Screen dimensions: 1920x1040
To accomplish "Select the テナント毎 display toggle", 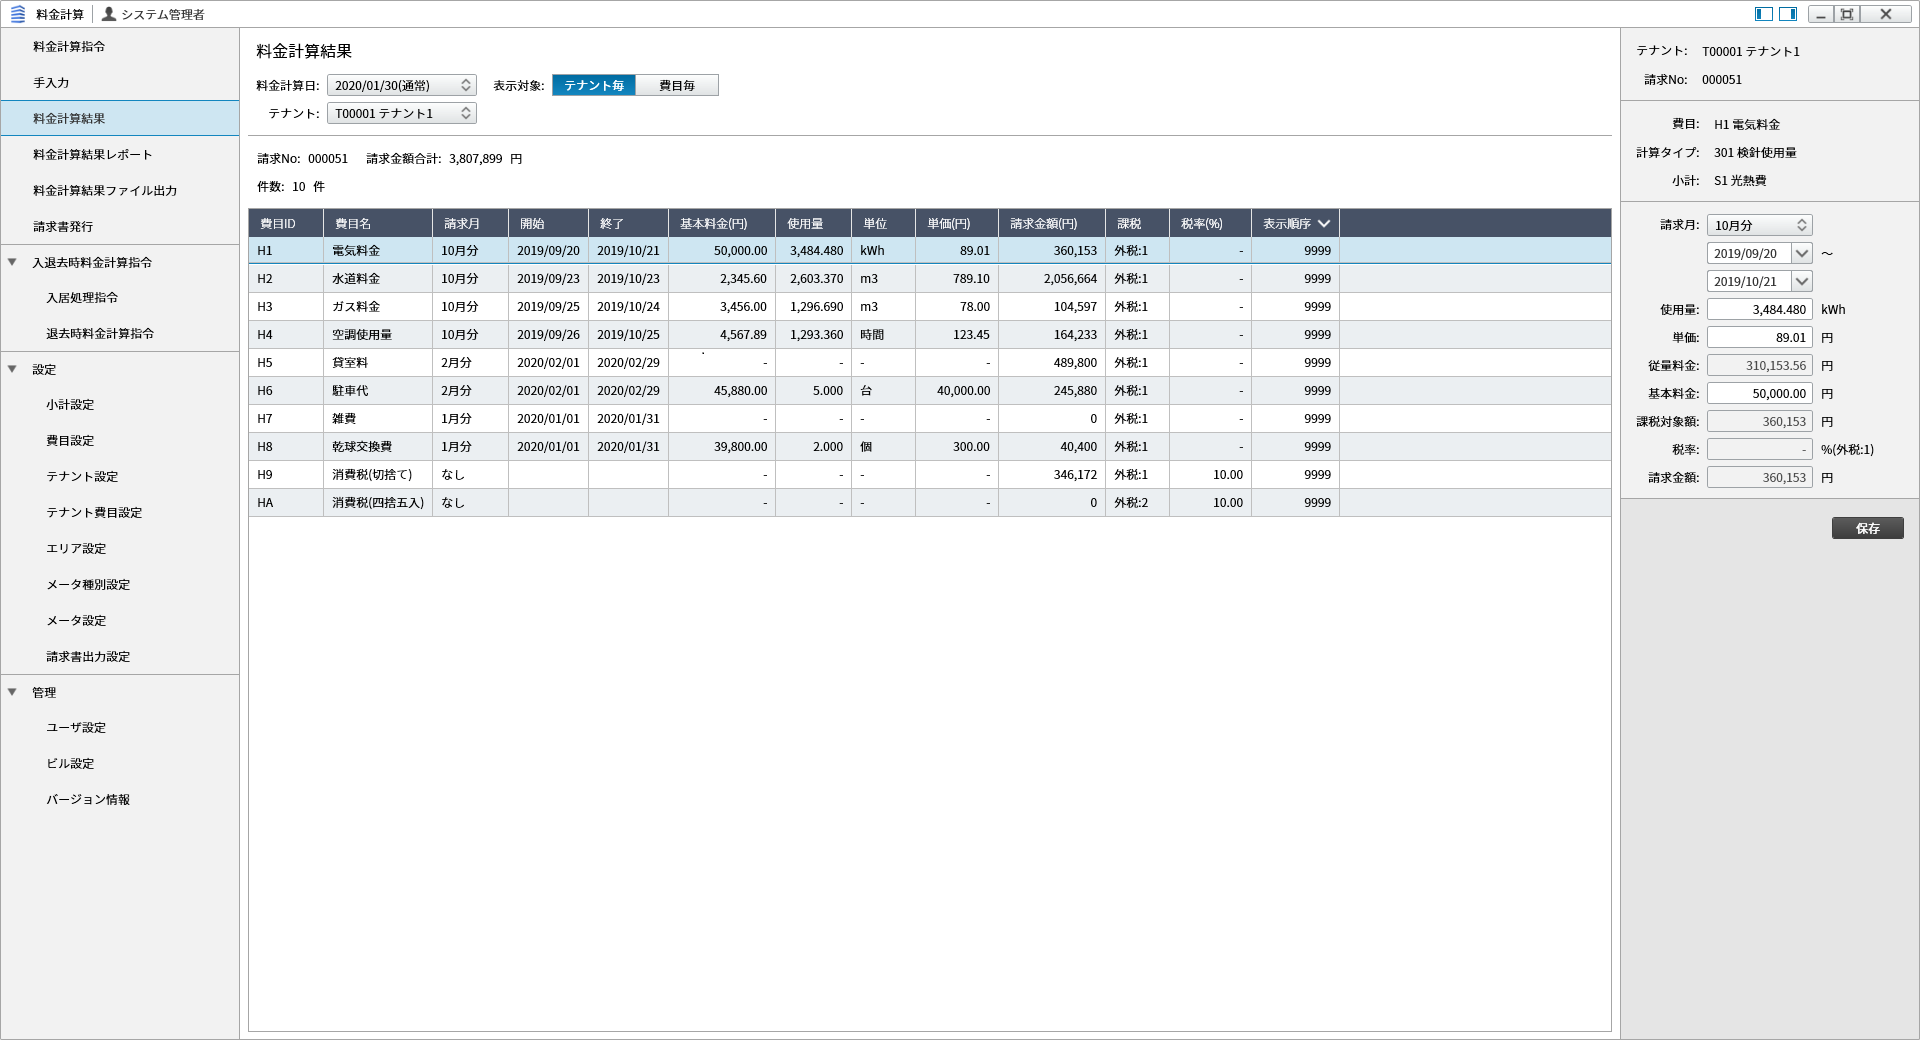I will 593,86.
